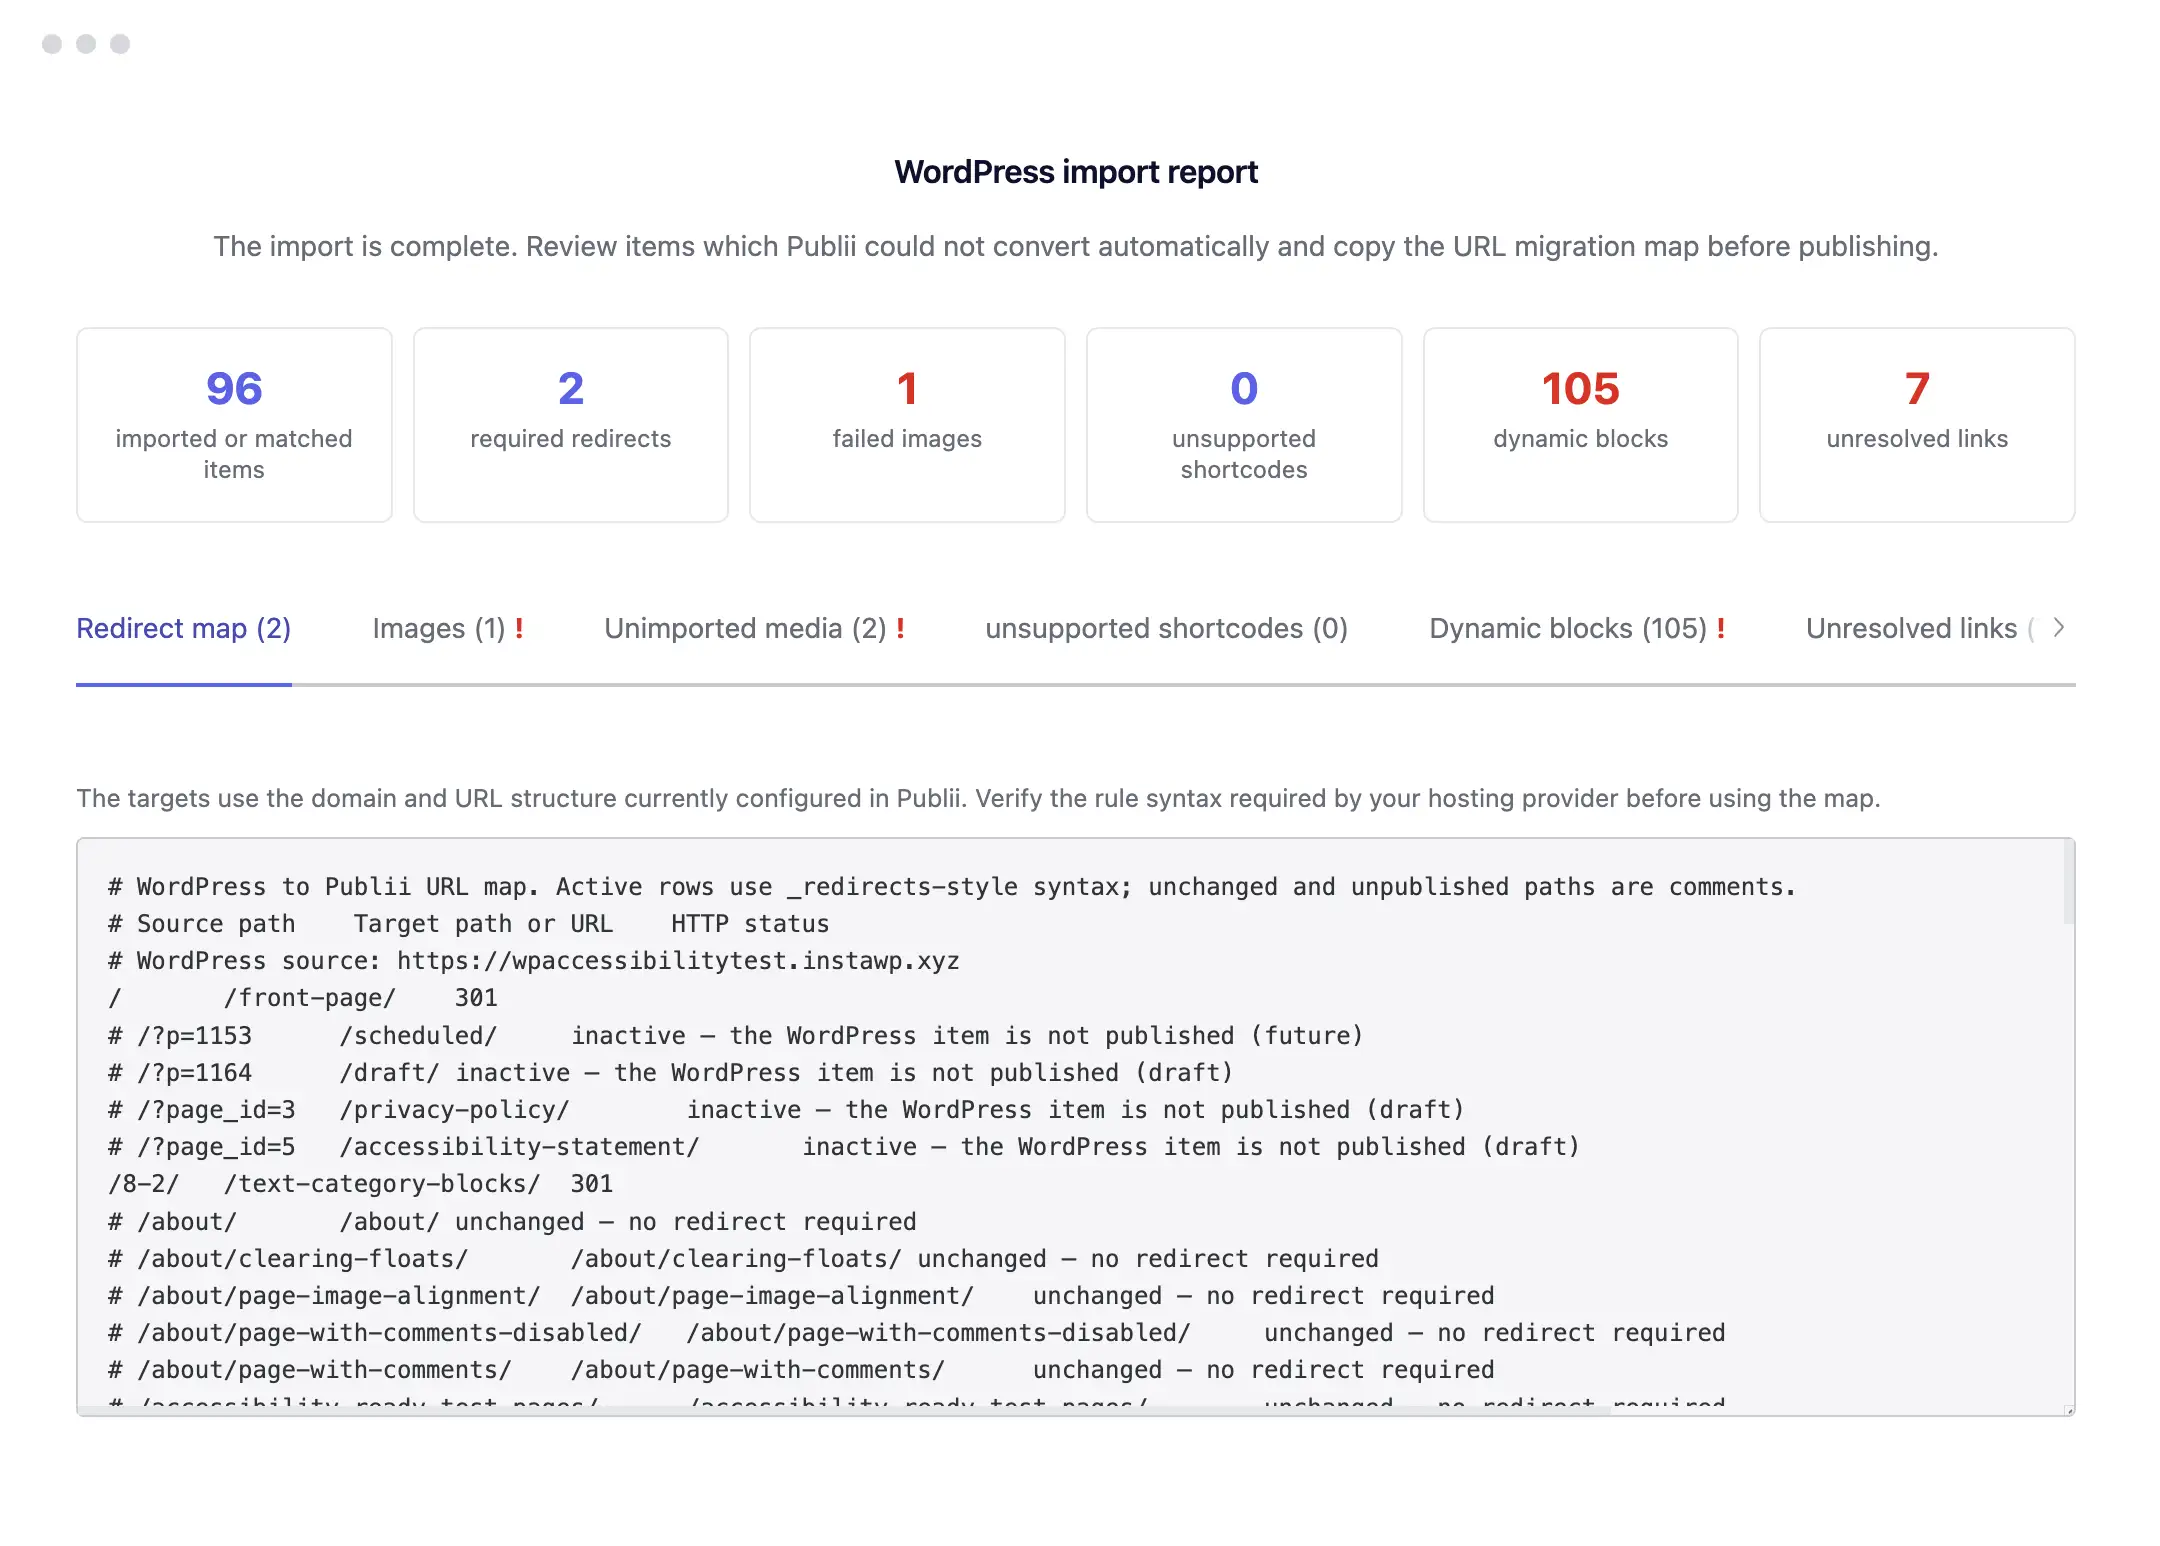The height and width of the screenshot is (1546, 2160).
Task: Click the '/about/page-image-alignment/' line
Action: tap(801, 1295)
